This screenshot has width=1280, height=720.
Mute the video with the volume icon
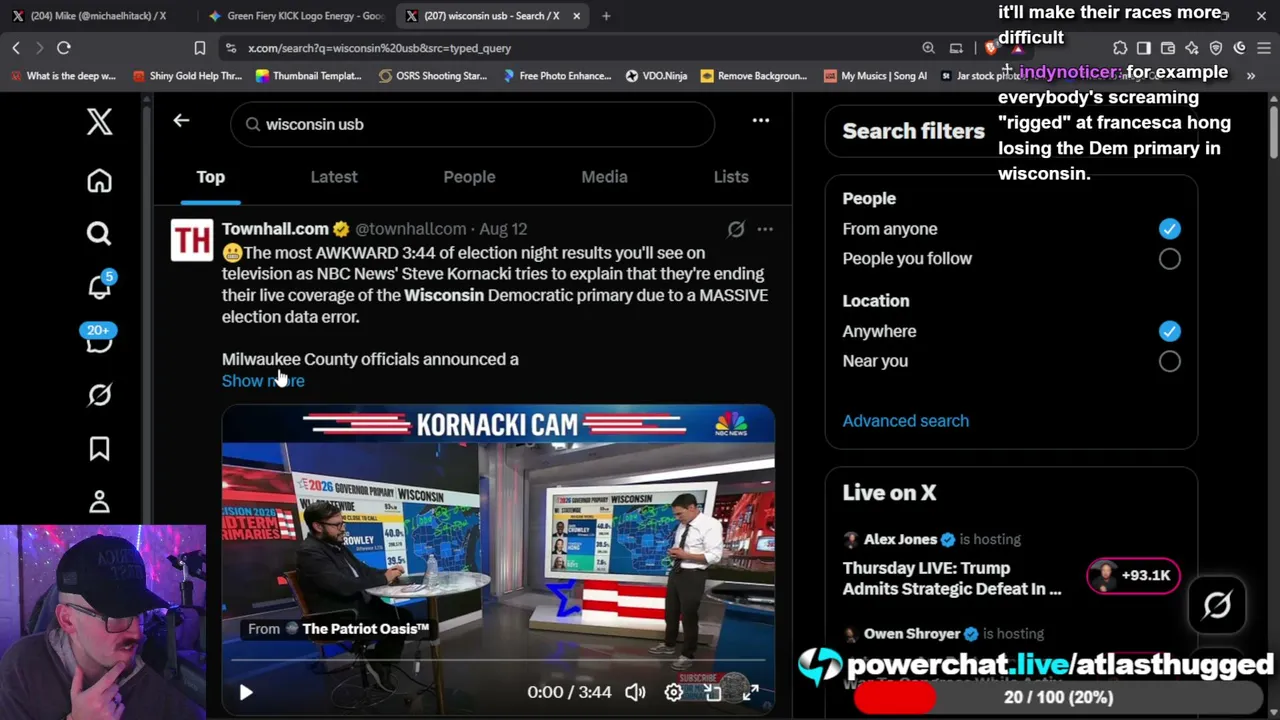tap(635, 692)
